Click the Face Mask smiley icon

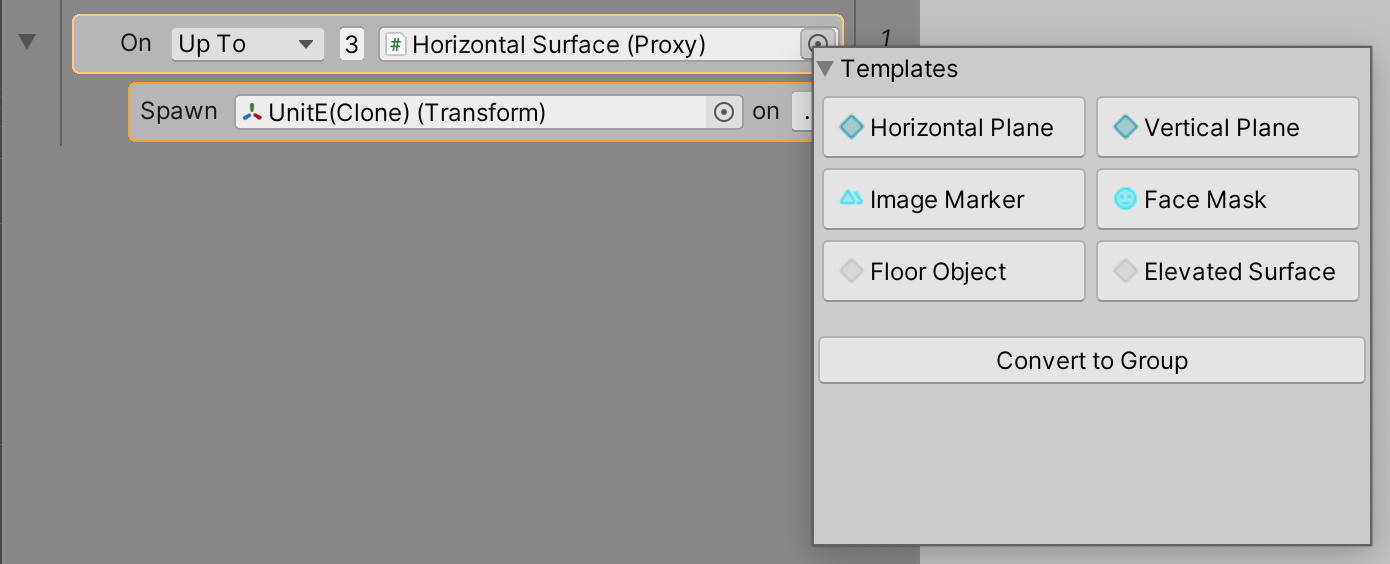1125,199
